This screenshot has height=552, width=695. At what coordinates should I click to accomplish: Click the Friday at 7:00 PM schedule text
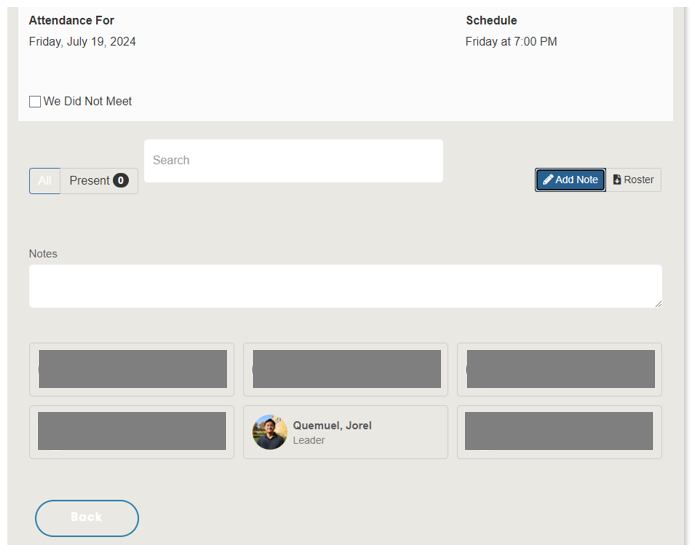511,42
